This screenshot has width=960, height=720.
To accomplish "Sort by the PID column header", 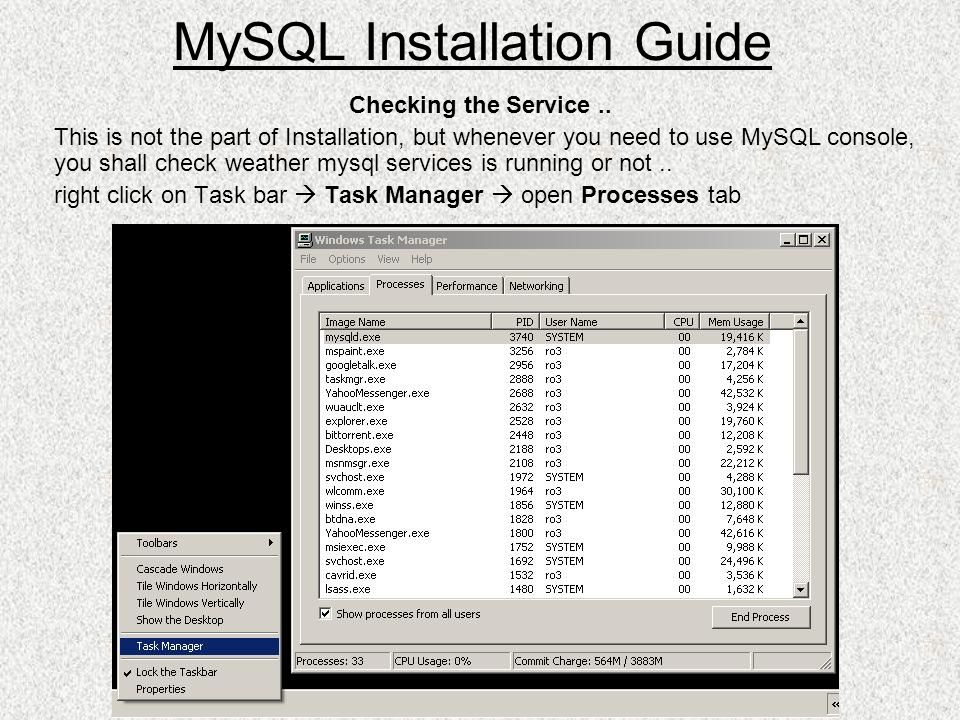I will coord(516,321).
